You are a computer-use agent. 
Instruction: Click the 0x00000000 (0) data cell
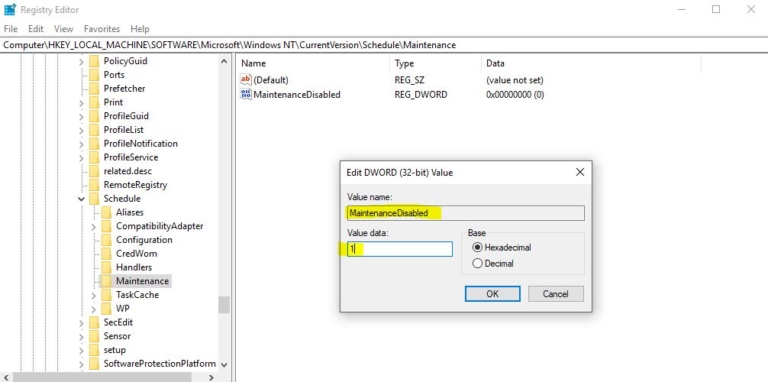pyautogui.click(x=515, y=95)
